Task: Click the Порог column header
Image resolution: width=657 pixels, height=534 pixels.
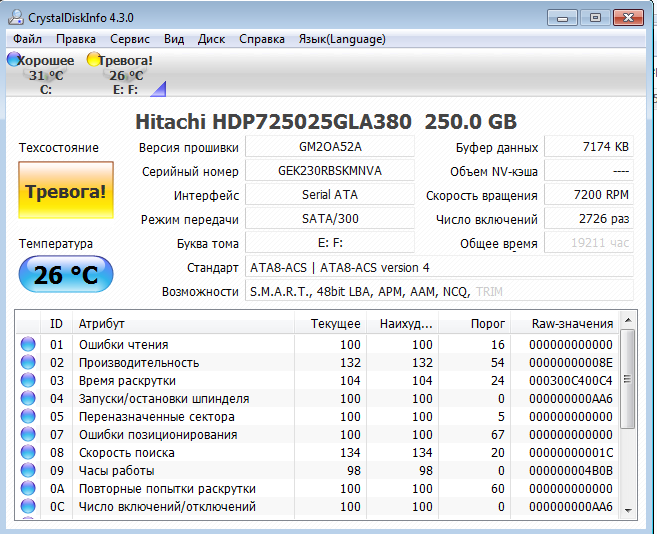Action: (x=475, y=324)
